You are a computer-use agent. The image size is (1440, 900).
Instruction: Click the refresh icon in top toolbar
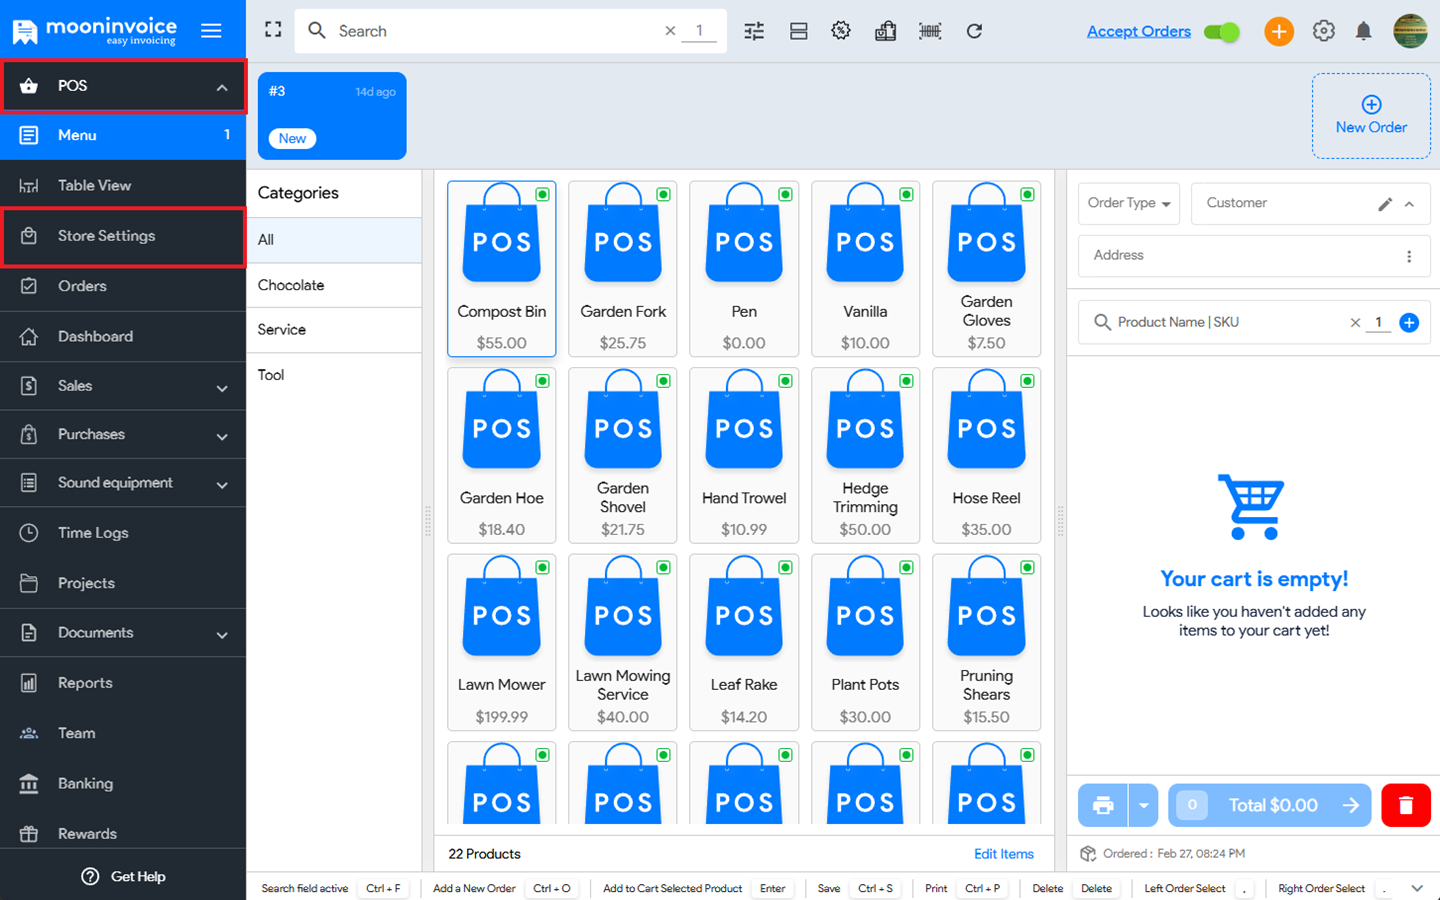pos(974,31)
